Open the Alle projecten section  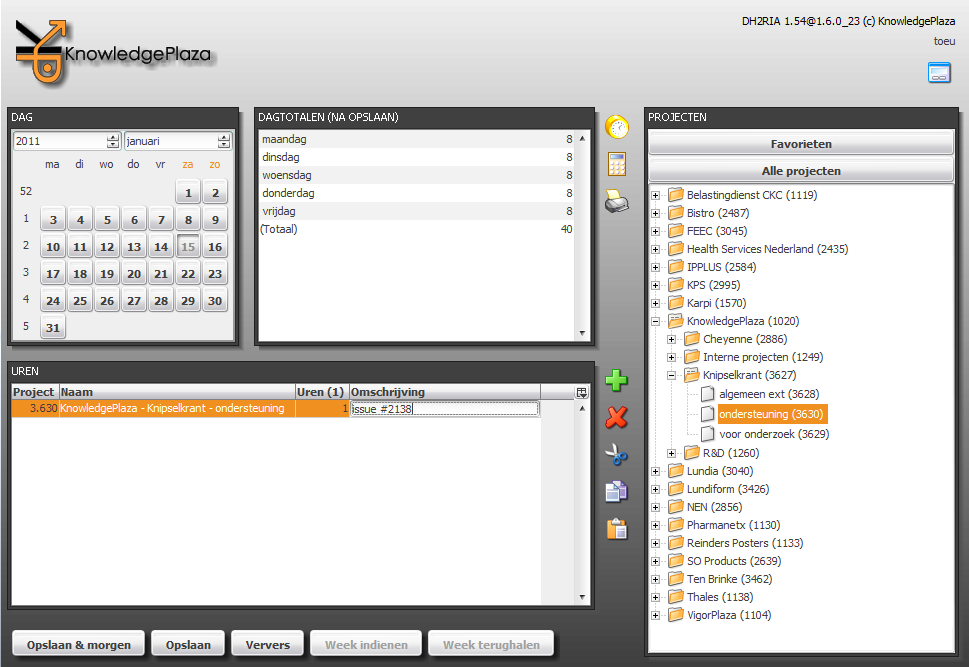pyautogui.click(x=801, y=171)
